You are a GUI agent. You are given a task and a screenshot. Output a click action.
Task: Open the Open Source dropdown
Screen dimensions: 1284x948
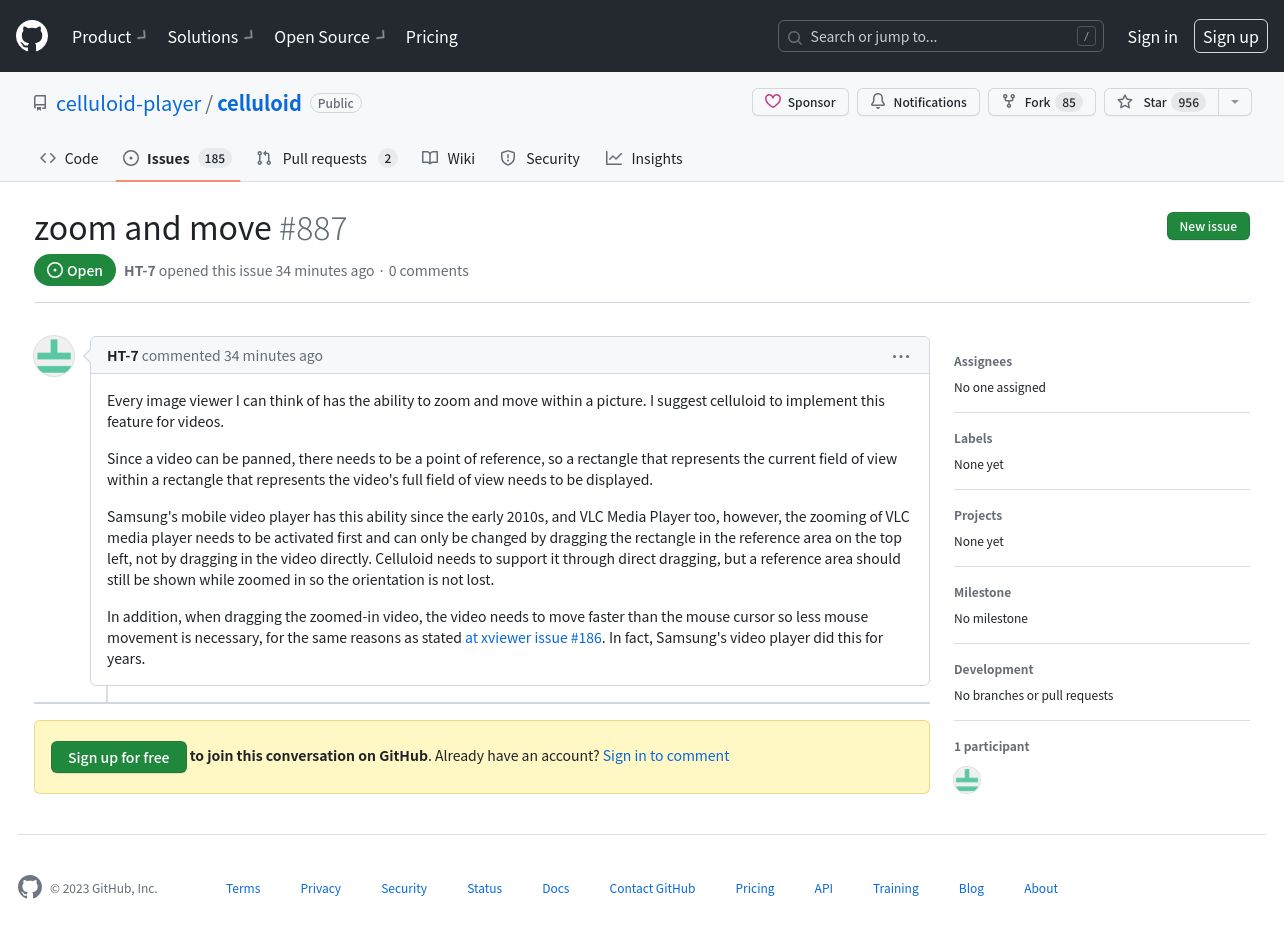pos(329,37)
